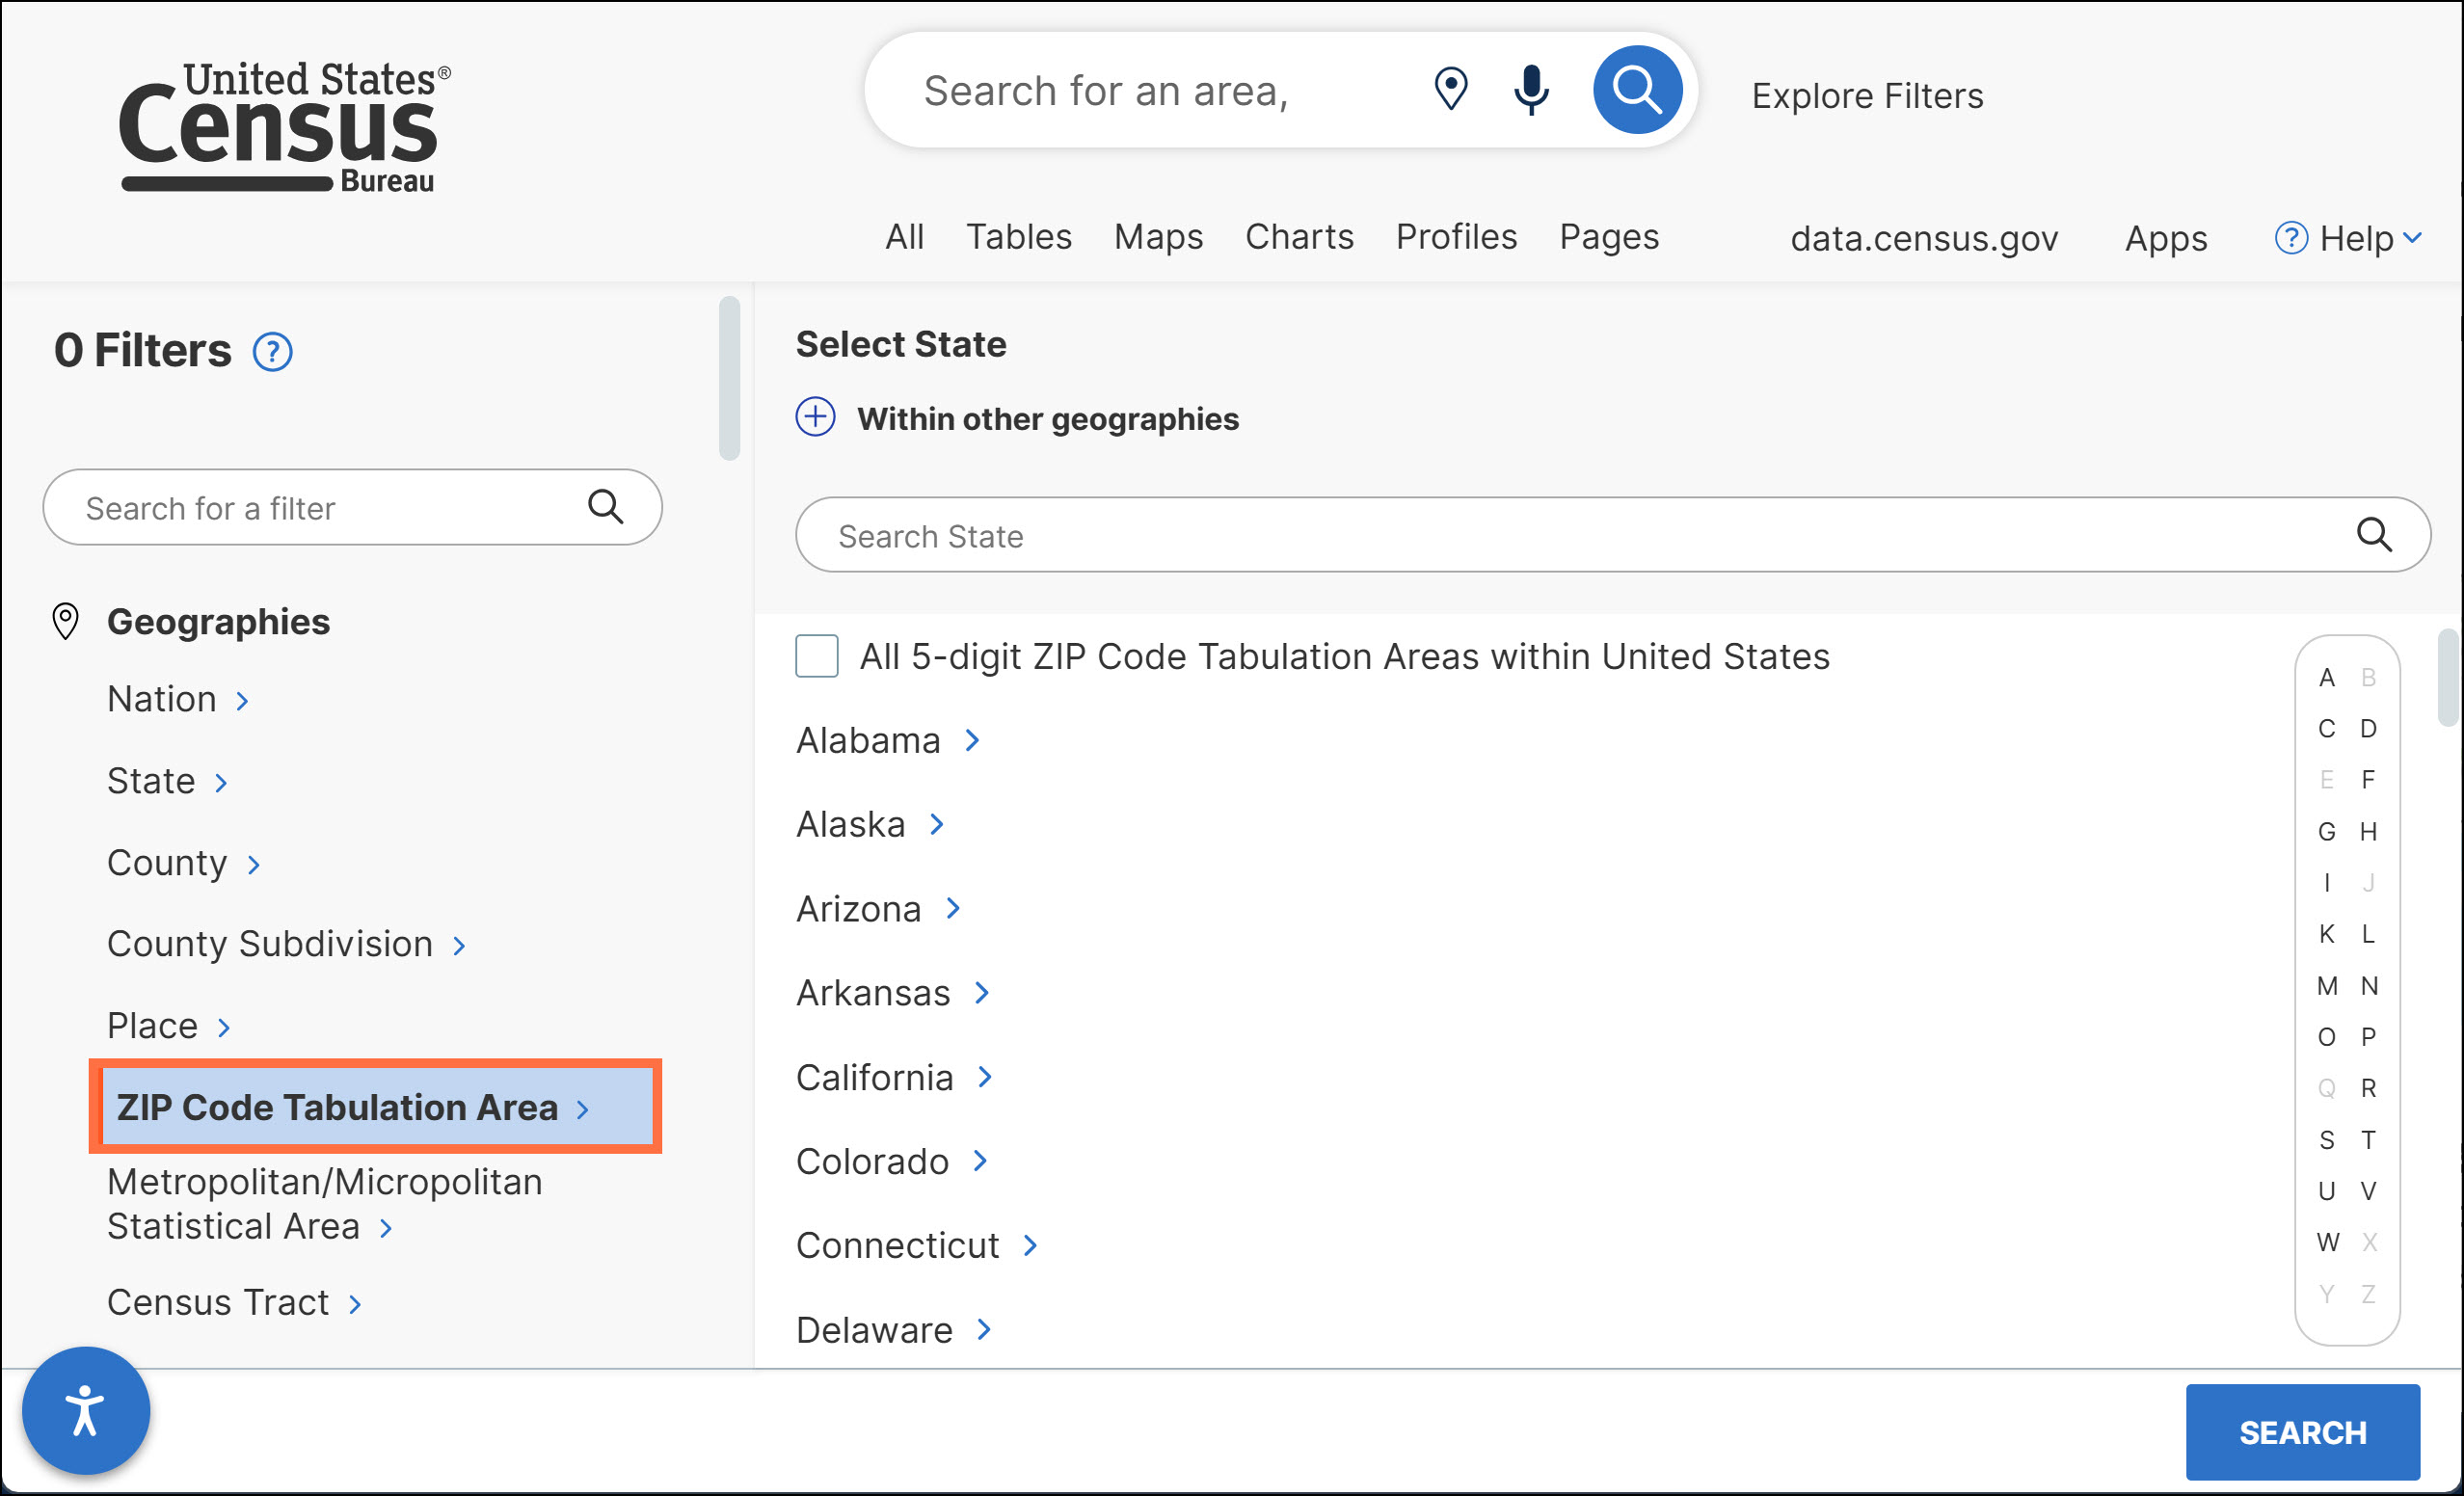The width and height of the screenshot is (2464, 1496).
Task: Open the Explore Filters link
Action: 1867,96
